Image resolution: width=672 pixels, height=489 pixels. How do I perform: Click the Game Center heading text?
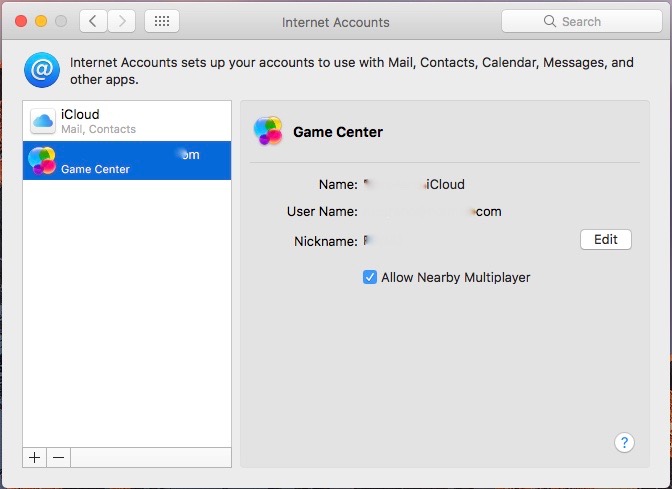tap(338, 132)
